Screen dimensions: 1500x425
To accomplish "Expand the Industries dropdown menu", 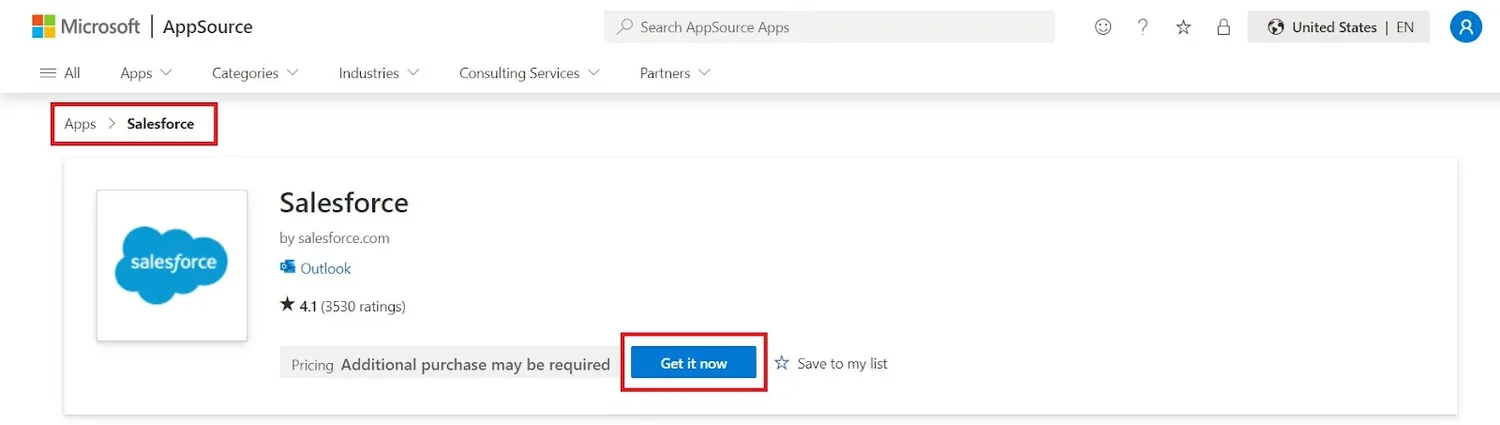I will click(x=379, y=73).
